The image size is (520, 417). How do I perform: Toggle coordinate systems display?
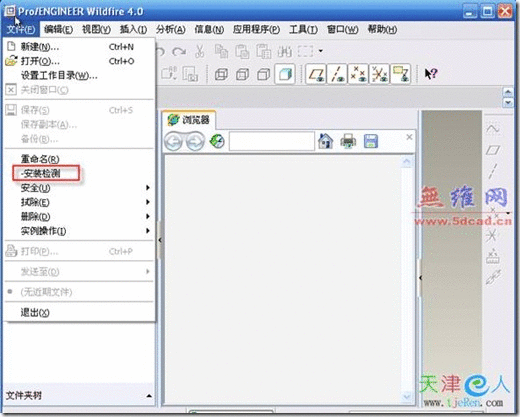pos(379,74)
